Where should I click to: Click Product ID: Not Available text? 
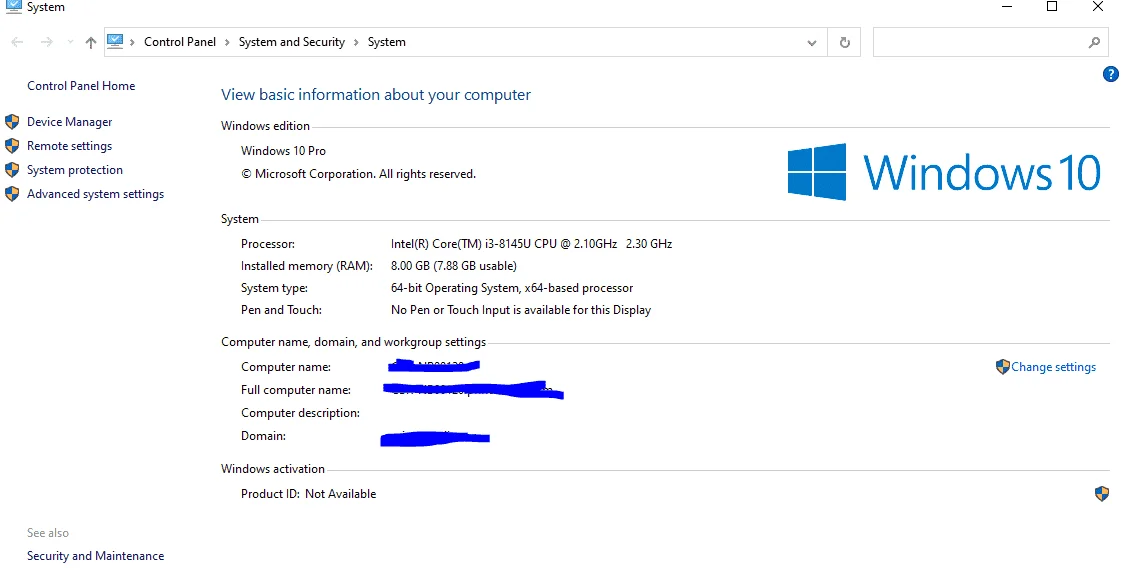pos(308,494)
